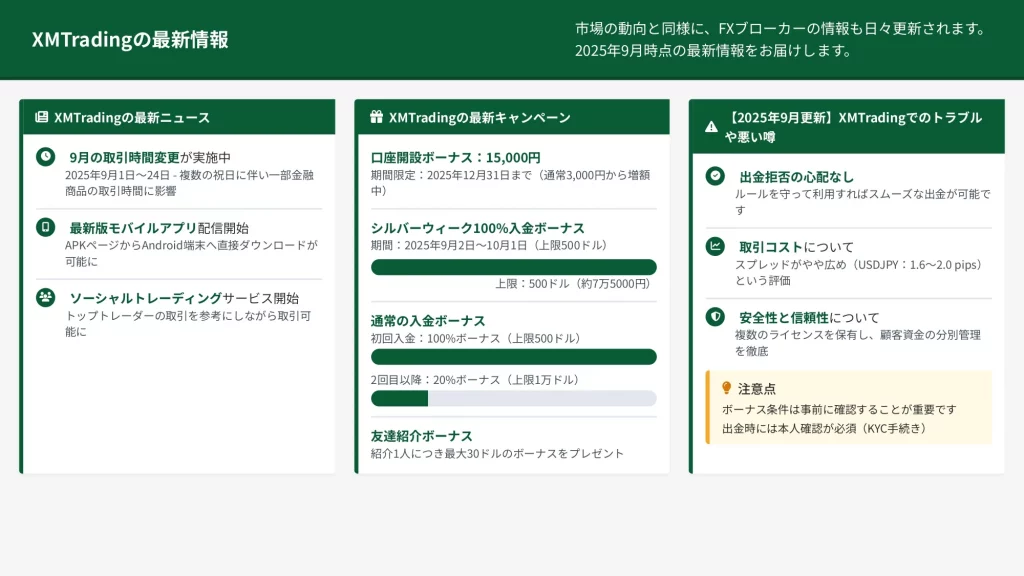Click the clock icon next to 9月の取引時間変更
The height and width of the screenshot is (576, 1024).
pos(45,157)
